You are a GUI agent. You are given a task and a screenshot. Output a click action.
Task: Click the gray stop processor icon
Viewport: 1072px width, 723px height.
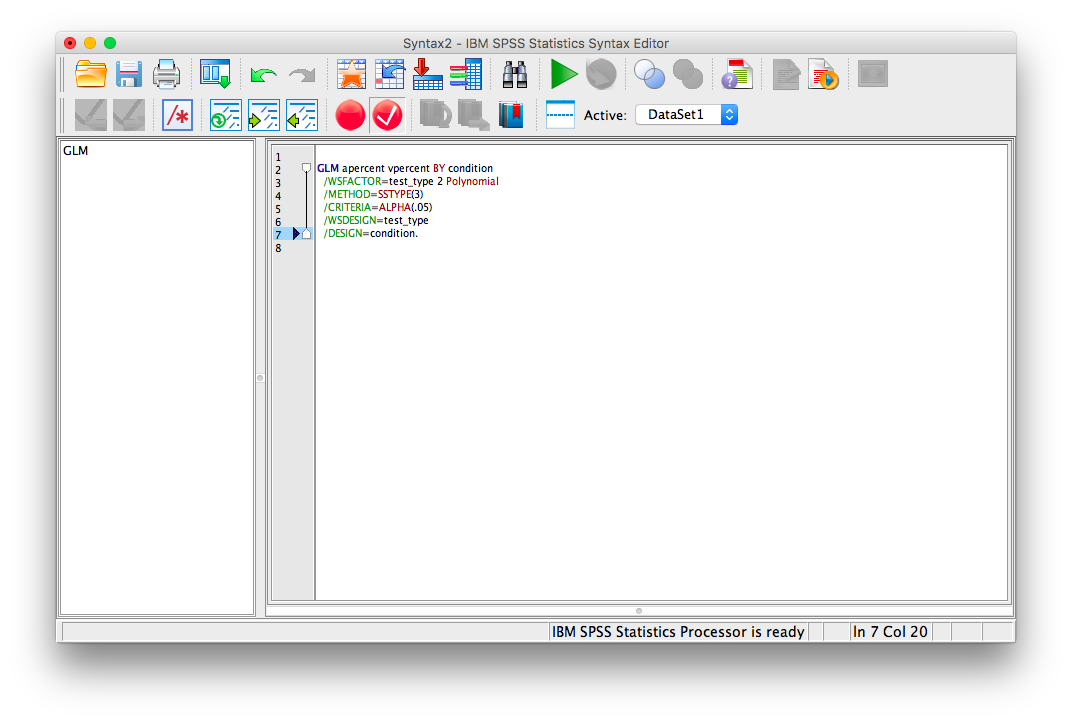602,74
